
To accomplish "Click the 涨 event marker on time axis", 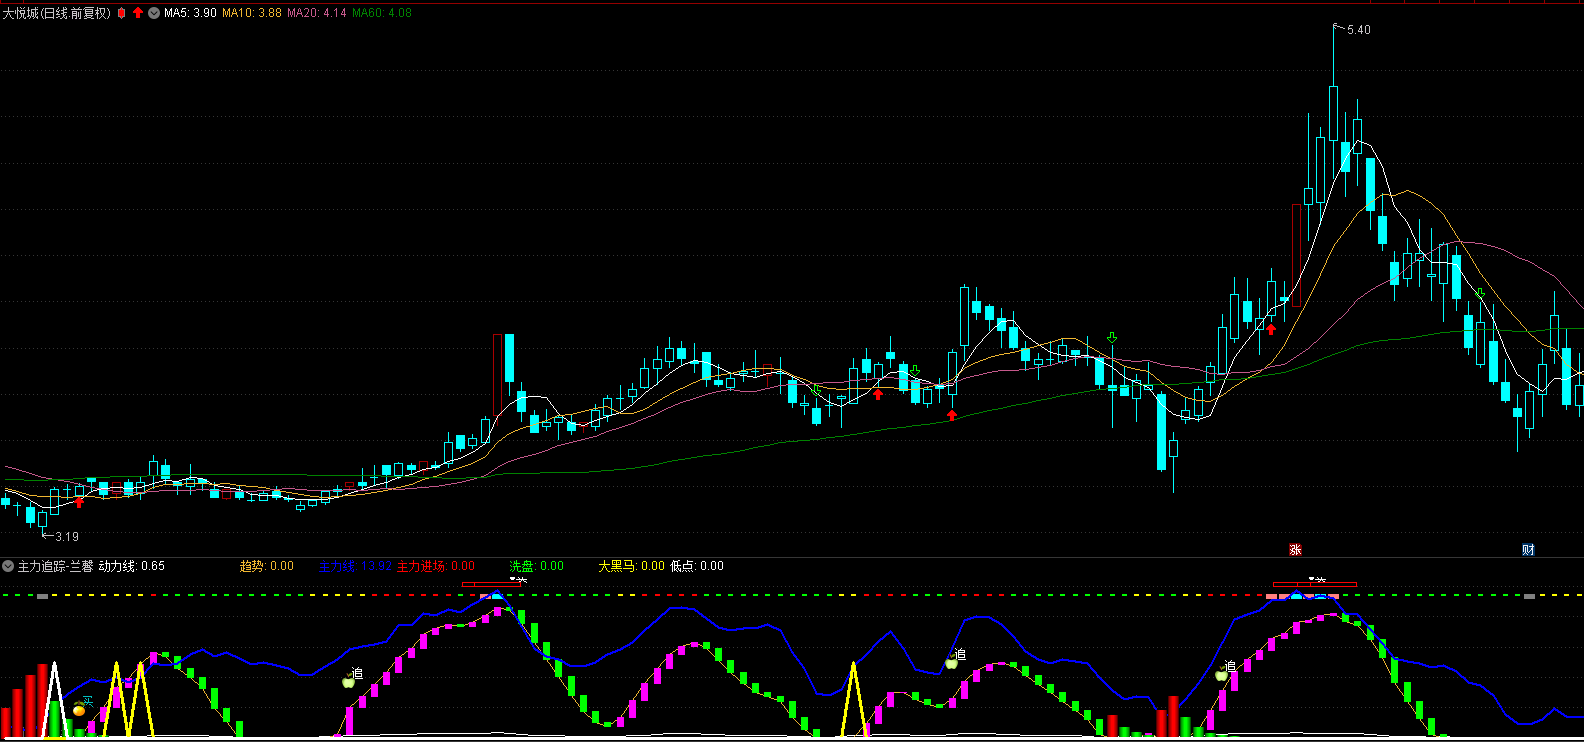I will [1295, 550].
